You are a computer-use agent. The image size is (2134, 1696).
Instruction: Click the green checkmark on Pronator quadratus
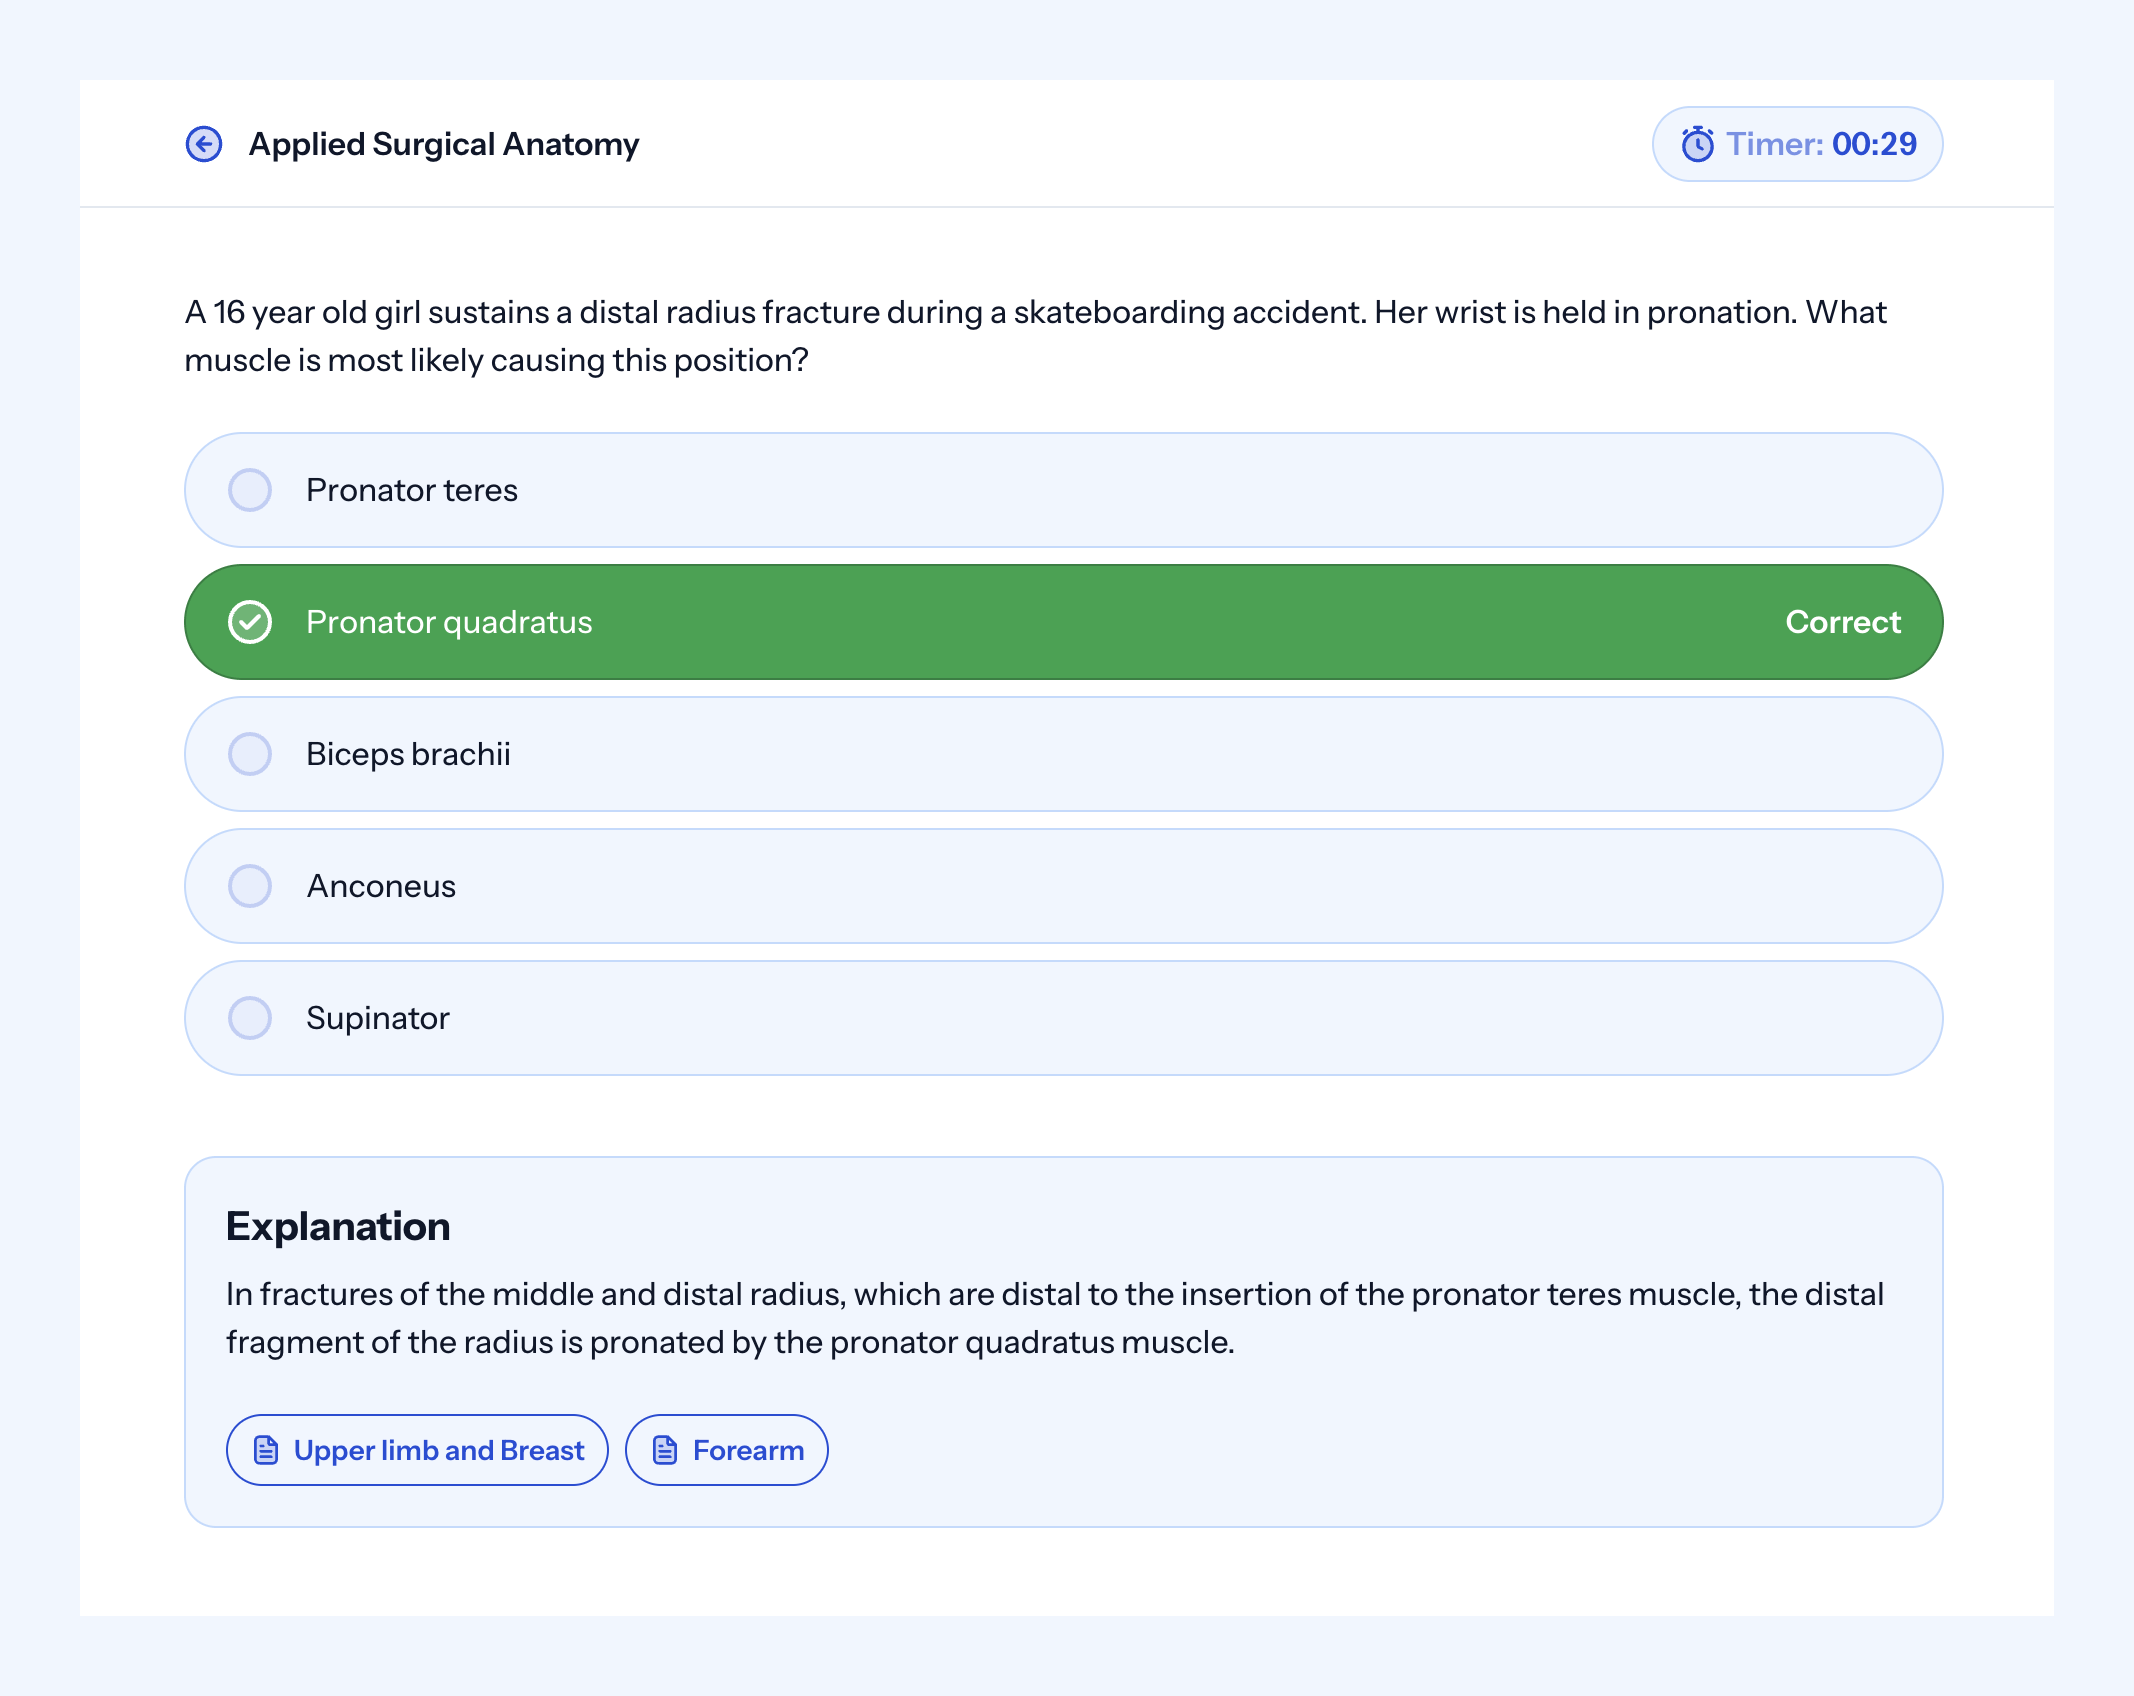click(x=250, y=622)
